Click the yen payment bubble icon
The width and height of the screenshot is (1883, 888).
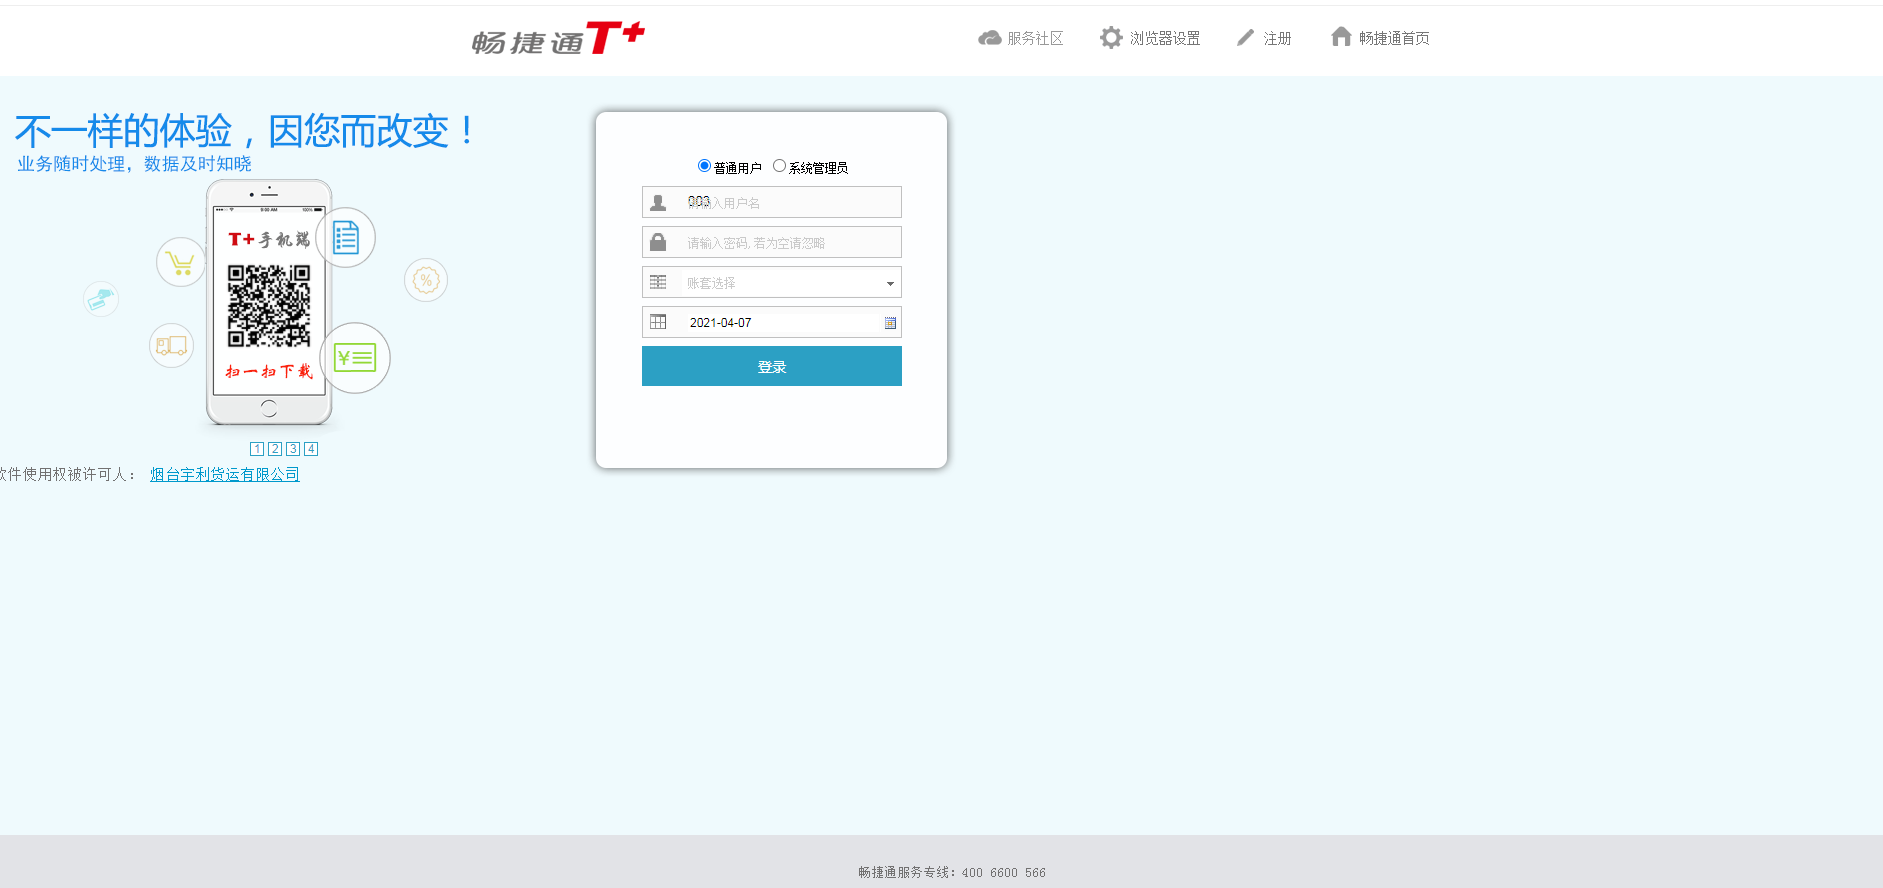point(355,357)
